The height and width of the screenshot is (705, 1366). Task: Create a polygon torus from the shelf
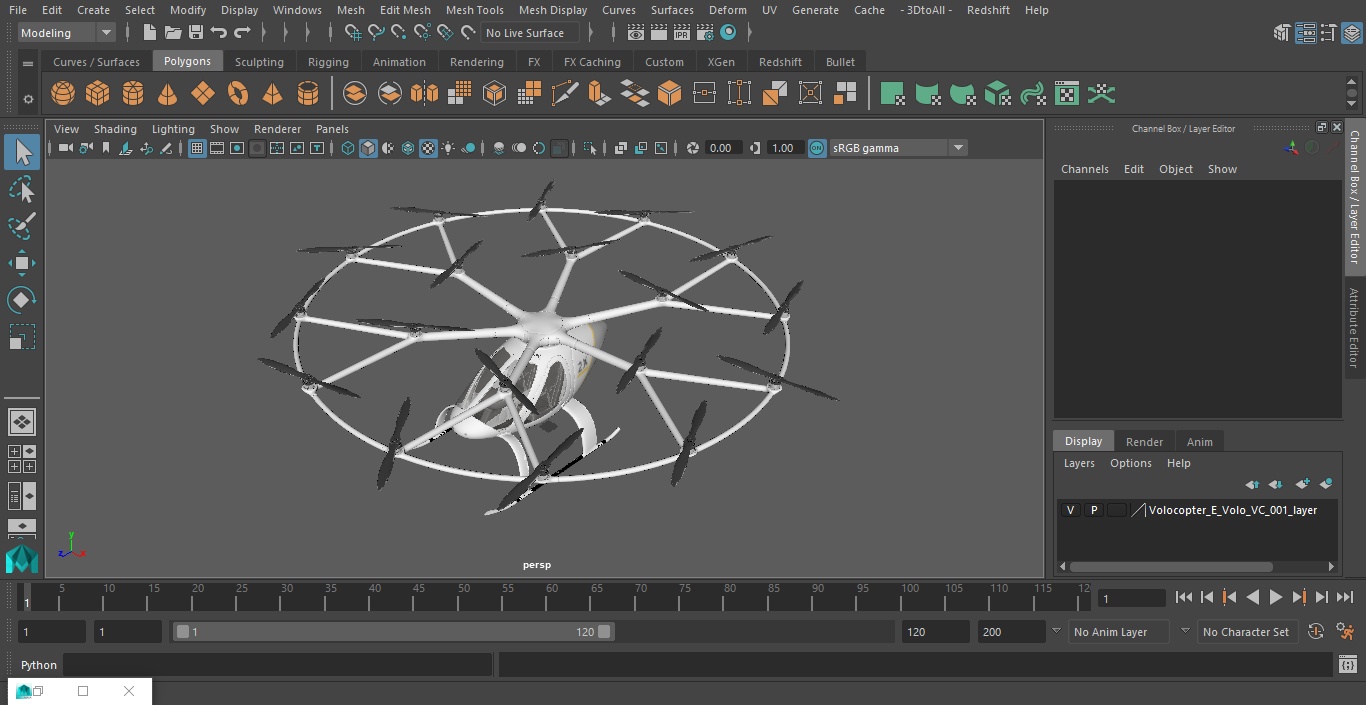pos(238,94)
